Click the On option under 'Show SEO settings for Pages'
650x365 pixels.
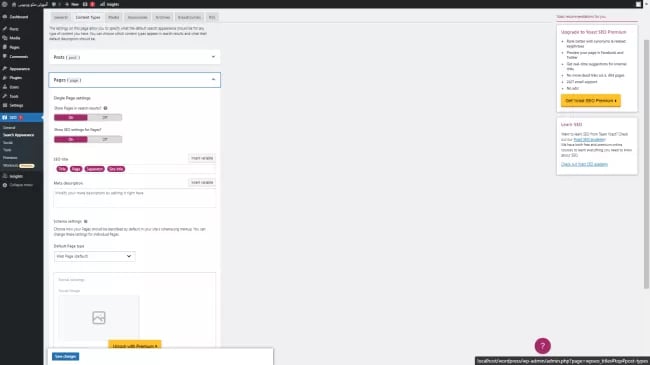[71, 139]
